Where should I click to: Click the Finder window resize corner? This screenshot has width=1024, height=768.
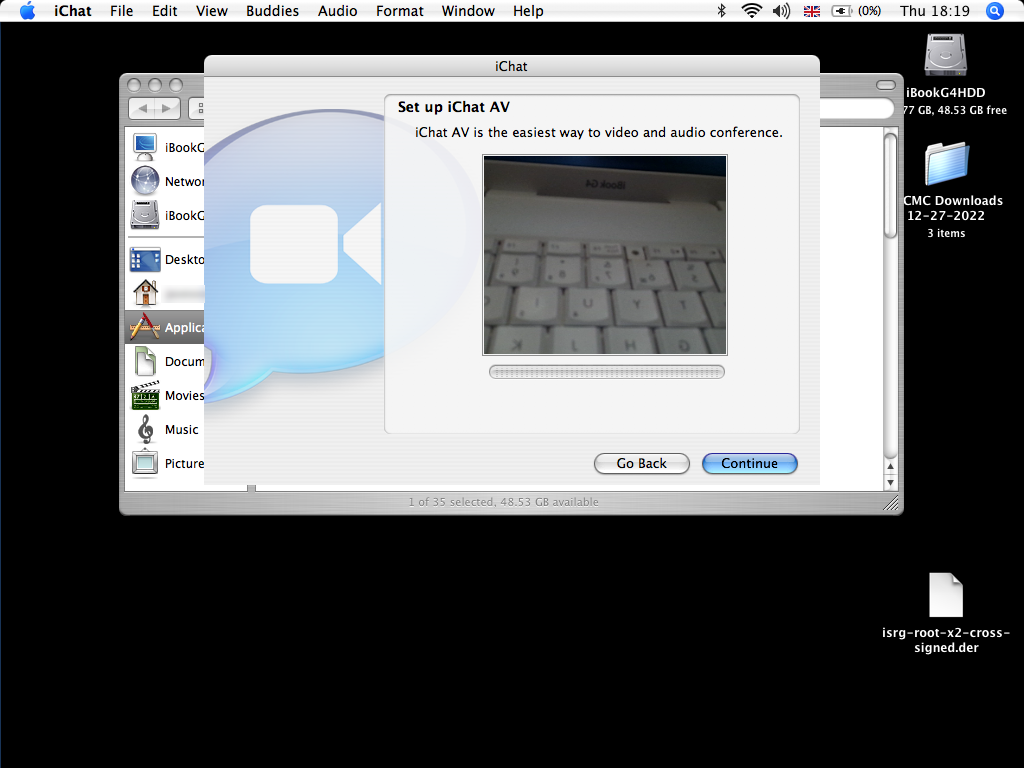[891, 503]
